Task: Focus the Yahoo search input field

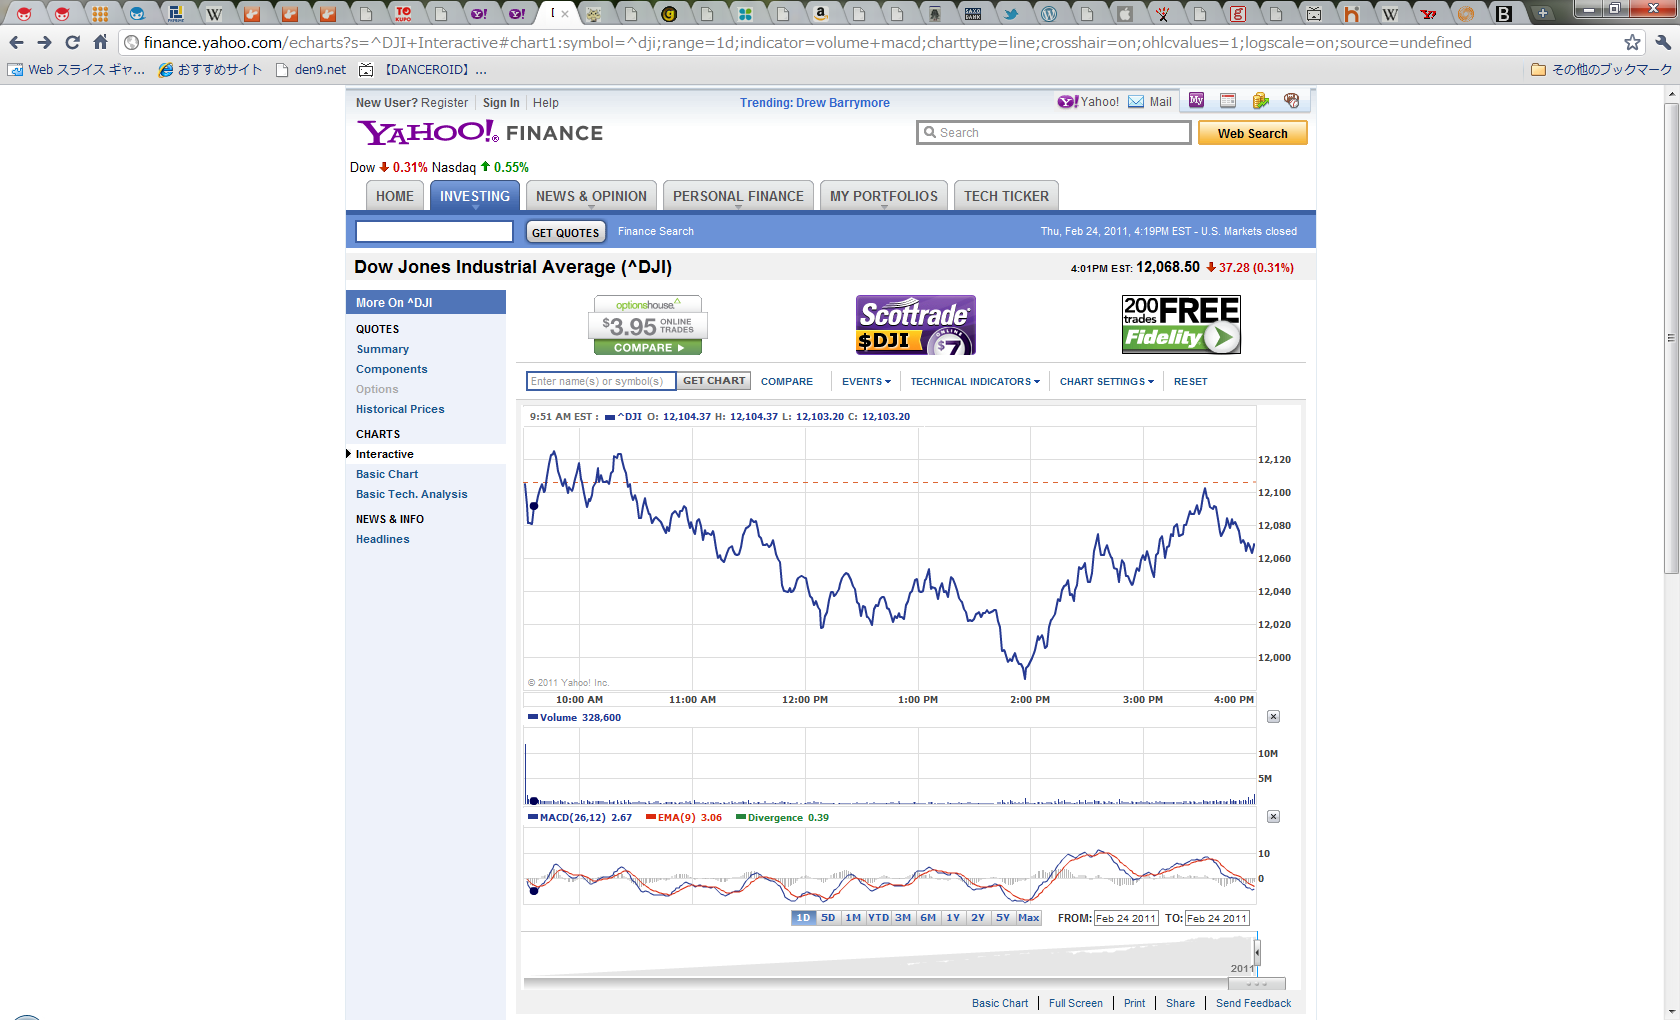Action: [1054, 133]
